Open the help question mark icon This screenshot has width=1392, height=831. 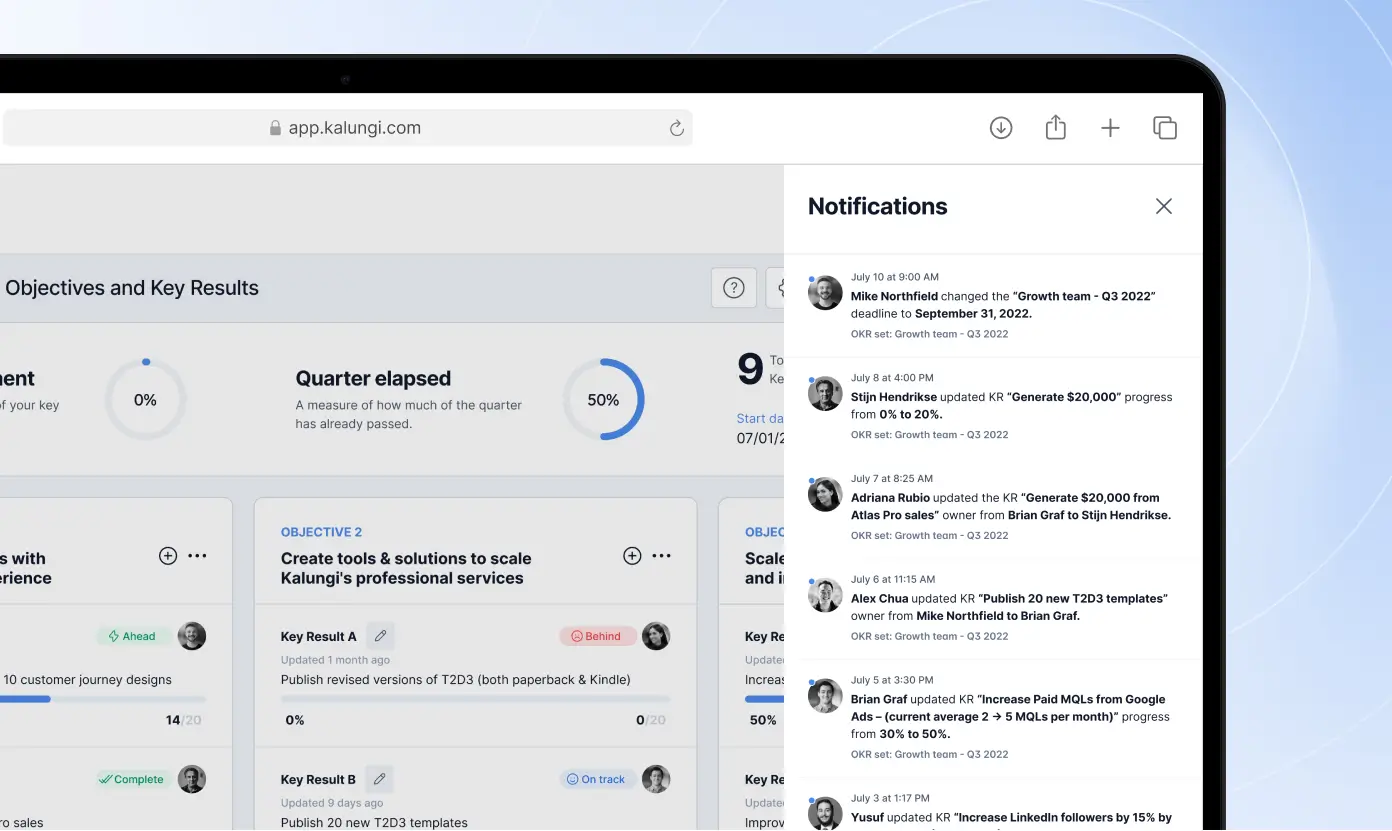733,287
